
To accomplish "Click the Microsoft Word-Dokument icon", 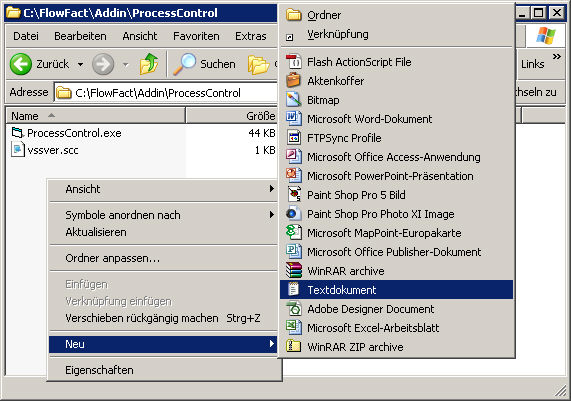I will [x=294, y=119].
